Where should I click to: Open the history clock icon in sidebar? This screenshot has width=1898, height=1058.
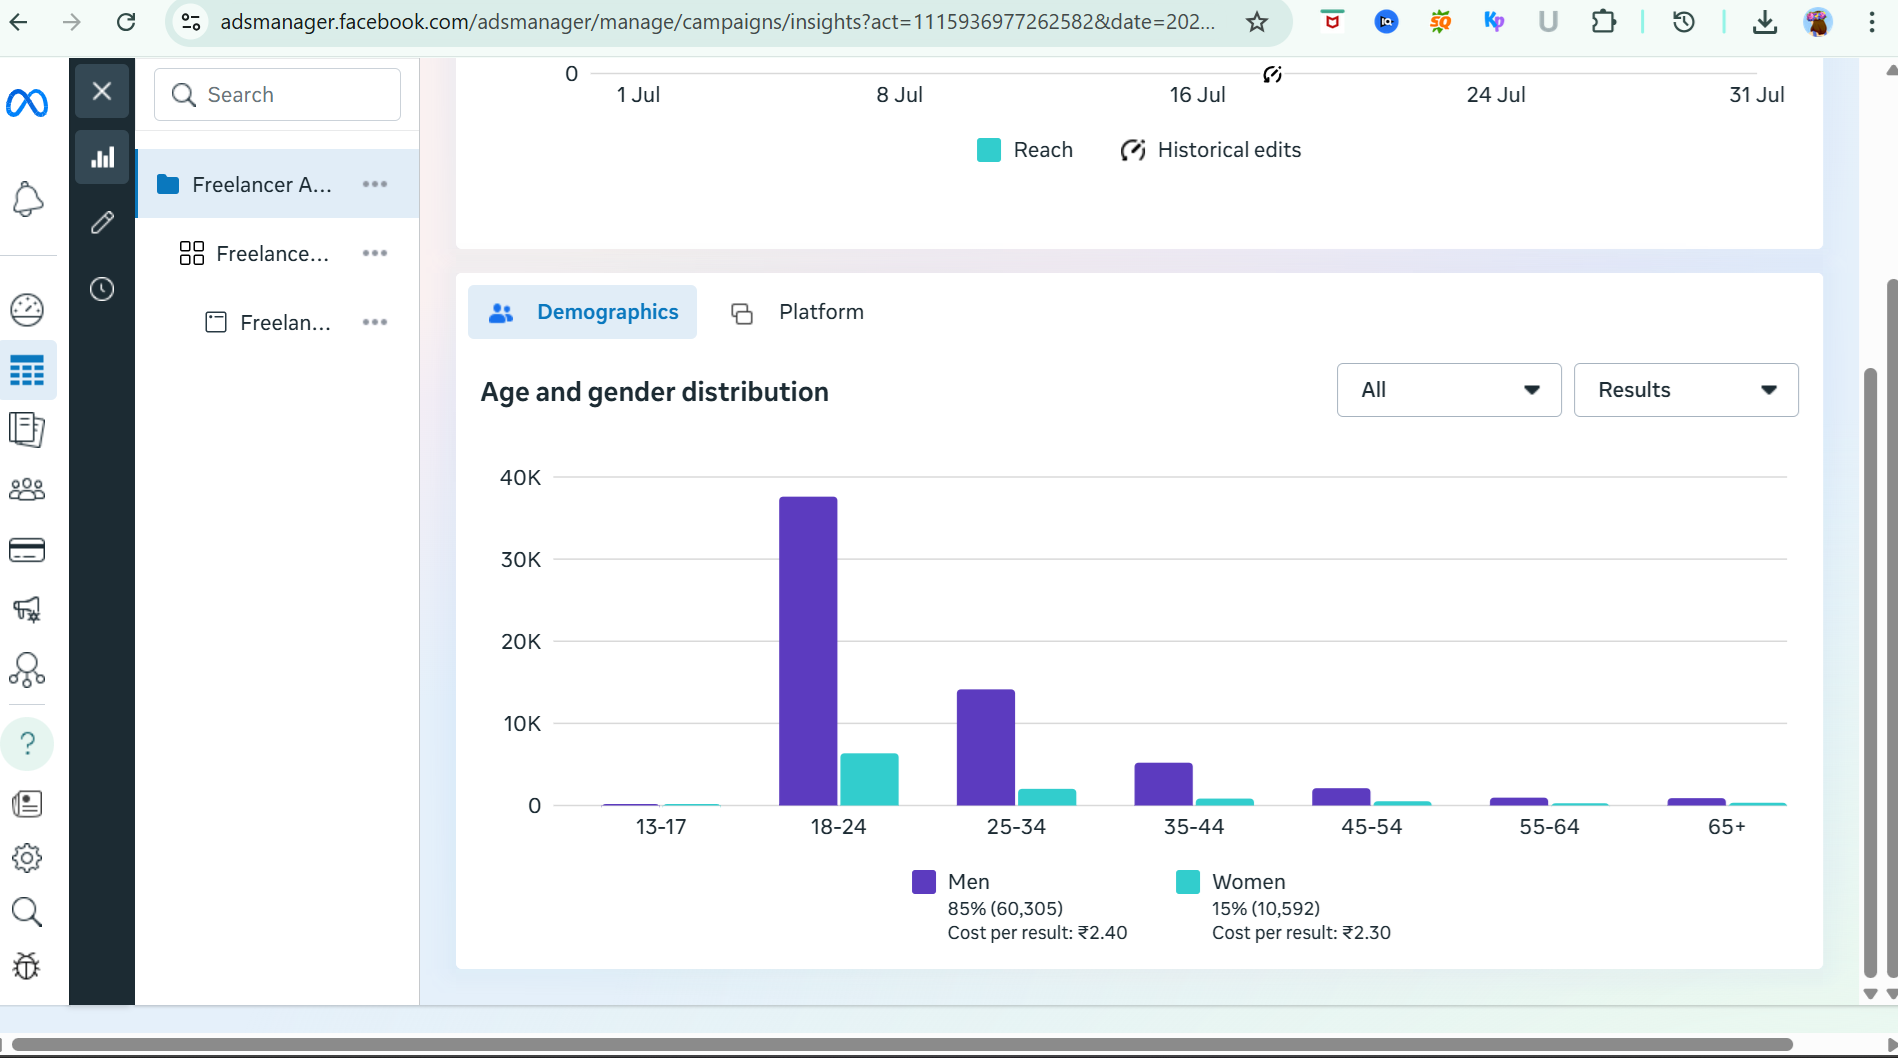click(x=102, y=289)
